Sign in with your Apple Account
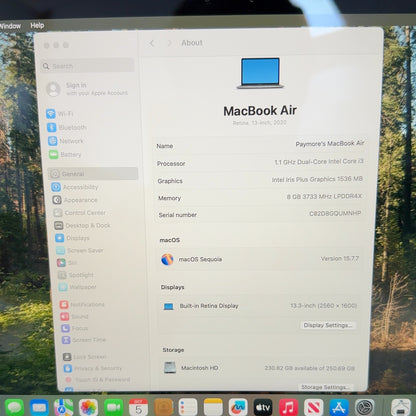Viewport: 416px width, 416px height. (x=87, y=89)
